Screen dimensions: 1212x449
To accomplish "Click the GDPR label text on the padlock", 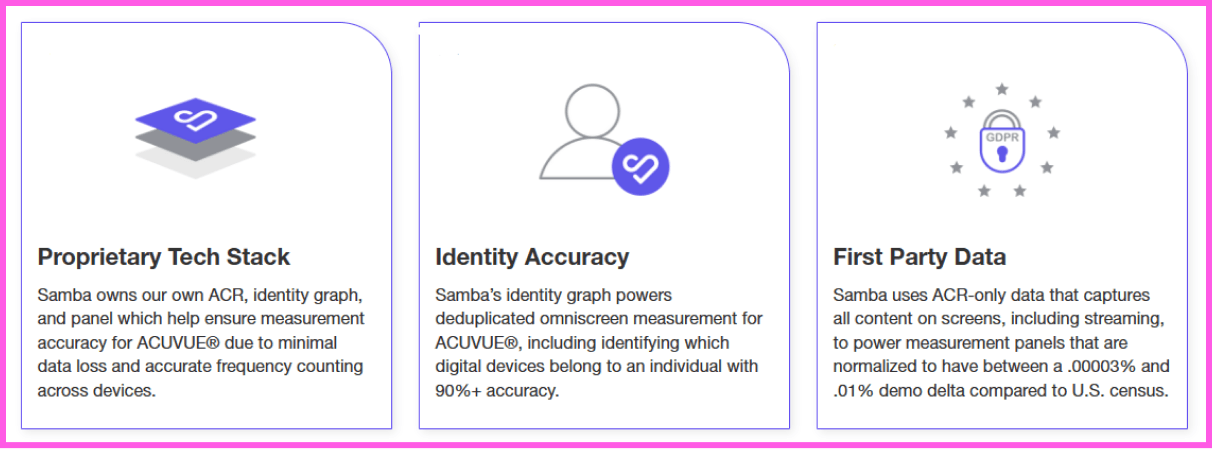I will pos(1001,137).
